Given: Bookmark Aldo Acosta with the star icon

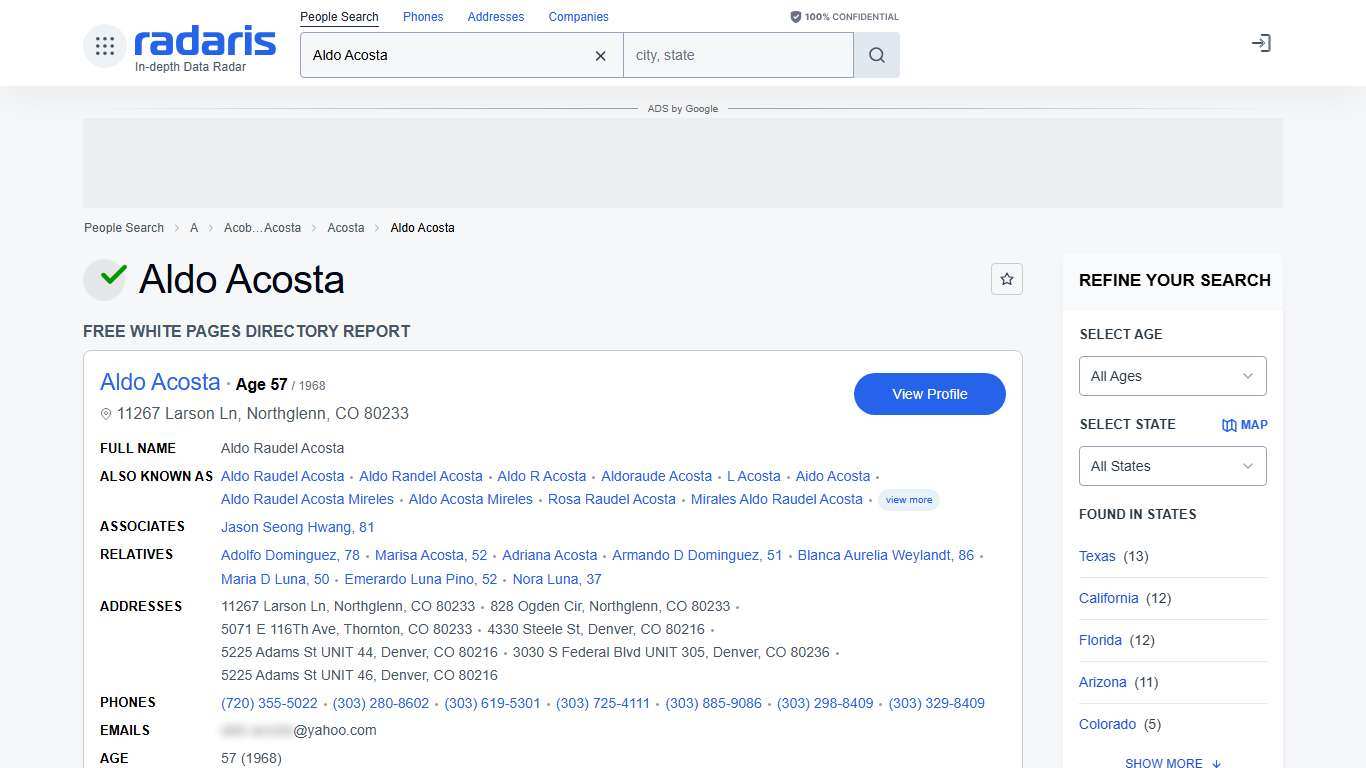Looking at the screenshot, I should 1006,280.
